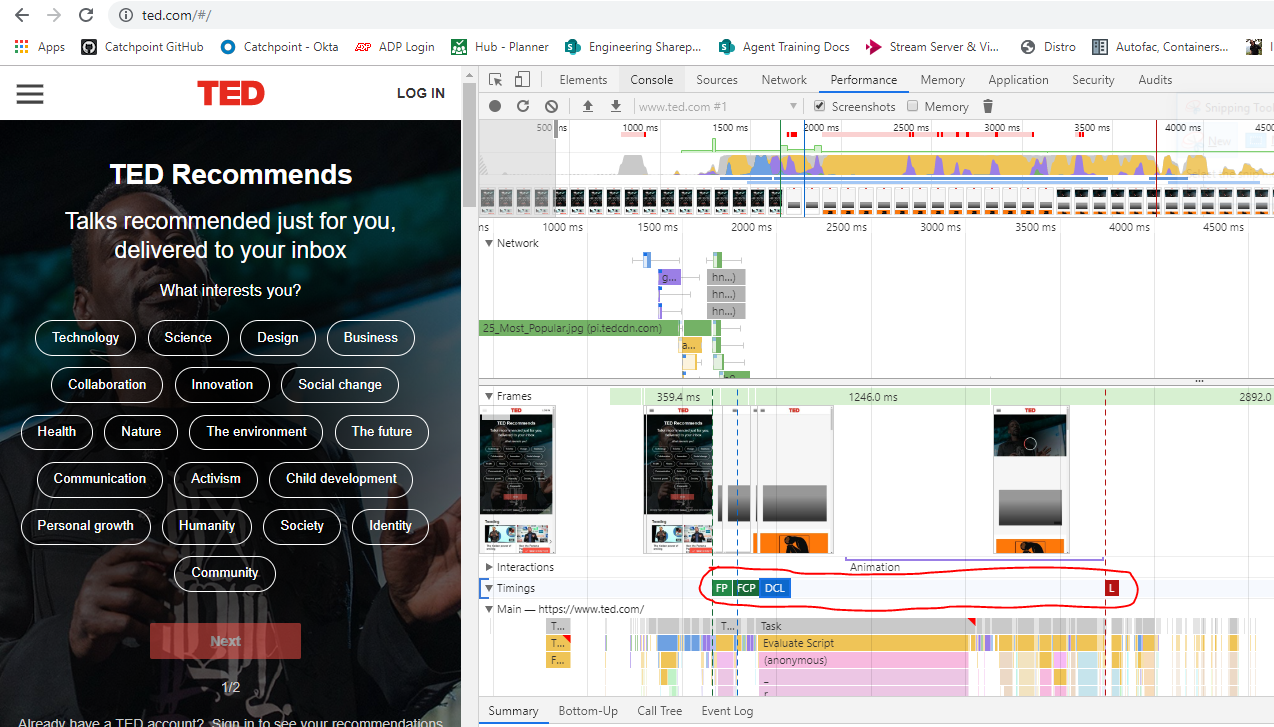Open the Hub - Planner bookmark
The height and width of the screenshot is (727, 1274).
pos(500,46)
